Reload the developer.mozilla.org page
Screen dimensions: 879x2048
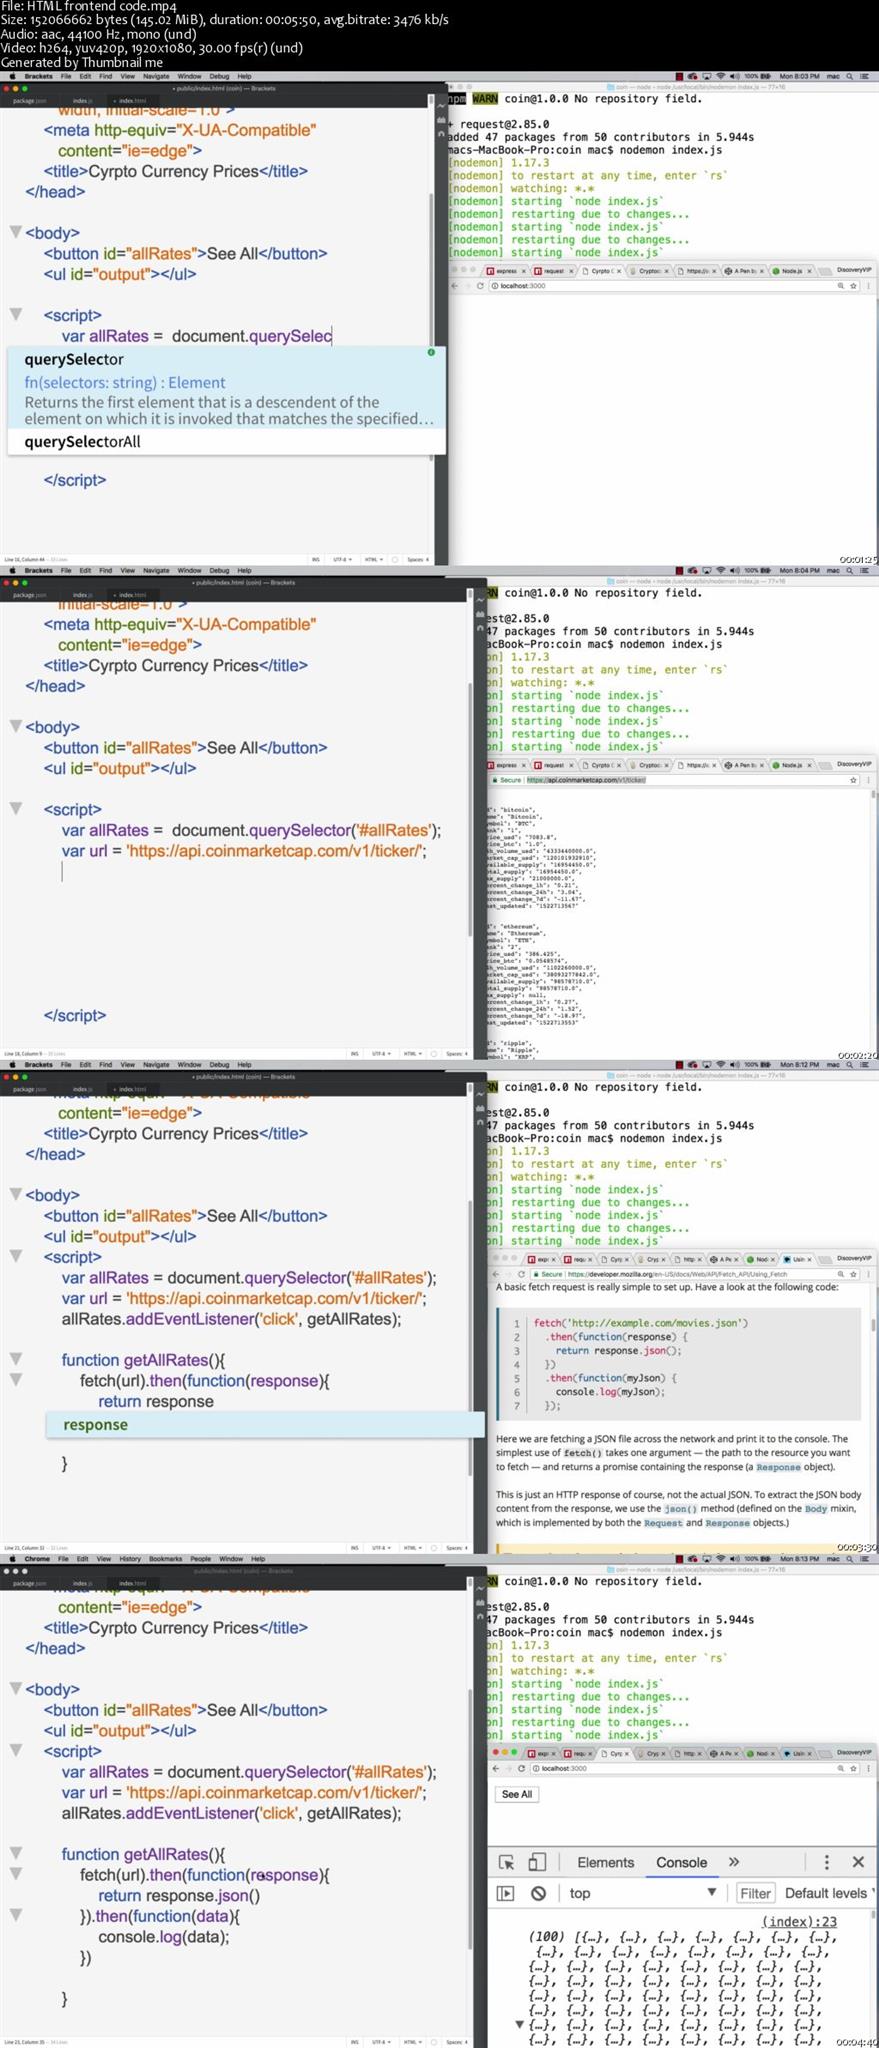[x=521, y=1274]
